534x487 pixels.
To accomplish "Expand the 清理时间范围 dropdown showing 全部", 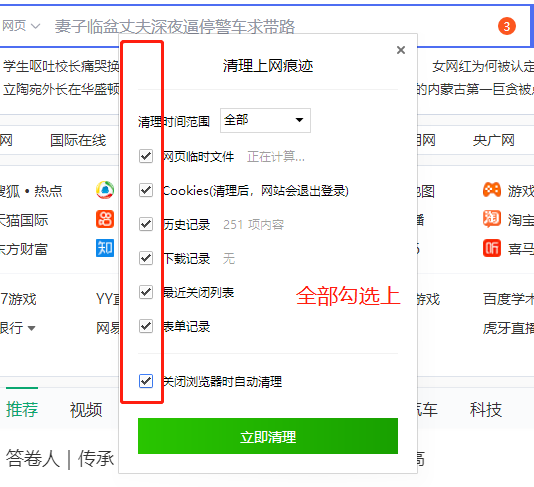I will click(265, 120).
